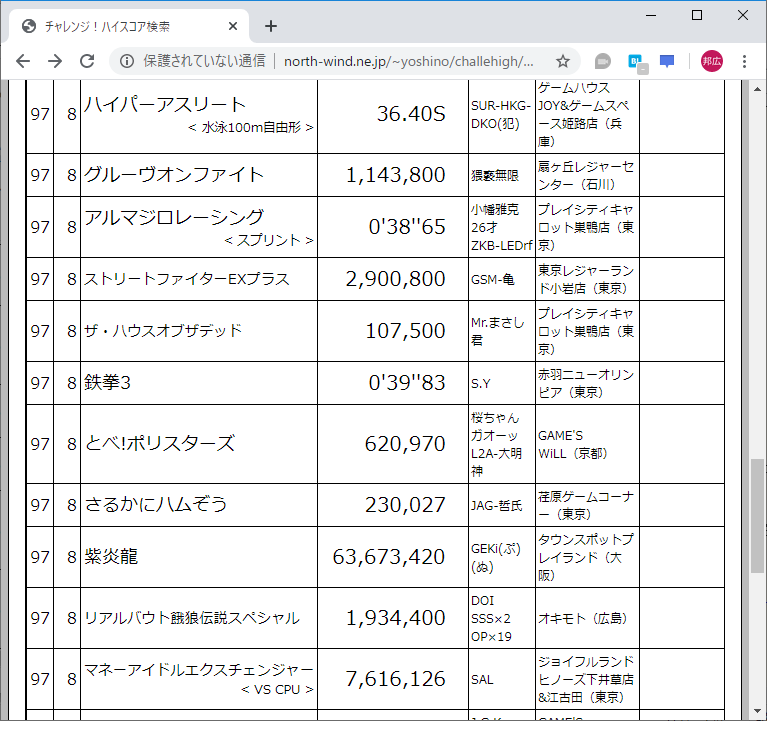
Task: Click location 赤羽ニューオリンピア（東京）
Action: tap(586, 383)
